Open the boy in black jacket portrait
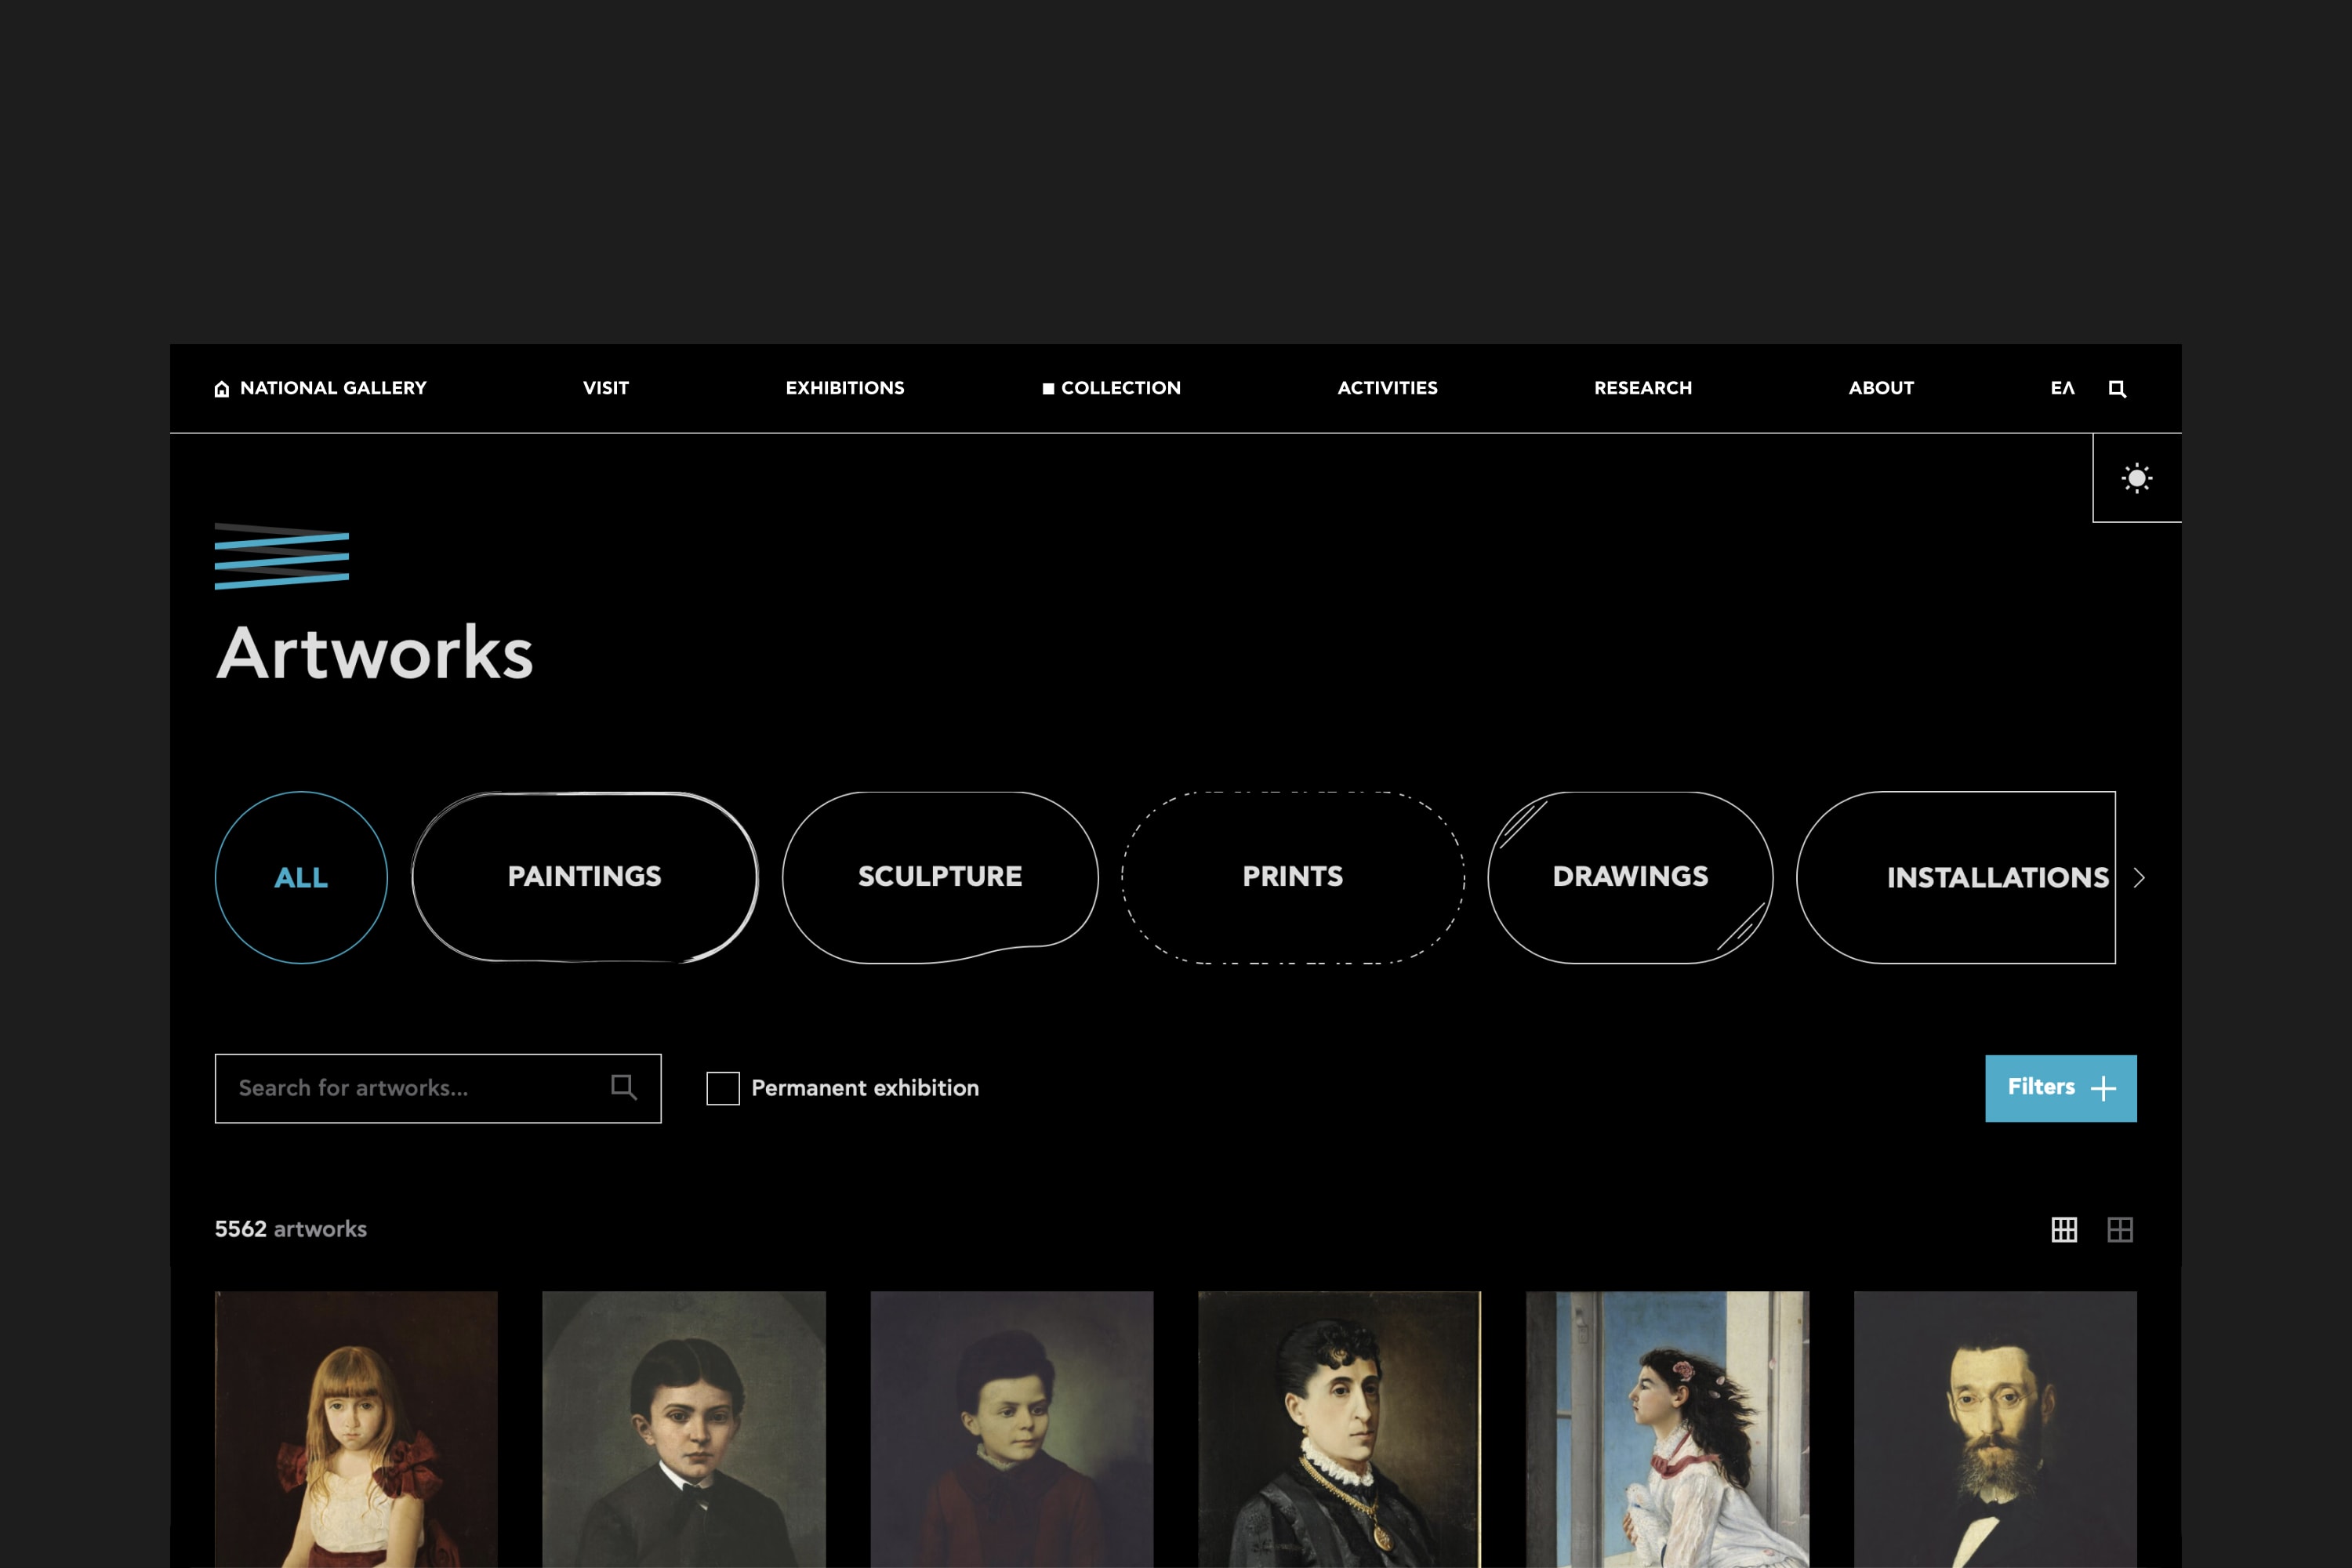The width and height of the screenshot is (2352, 1568). coord(684,1429)
